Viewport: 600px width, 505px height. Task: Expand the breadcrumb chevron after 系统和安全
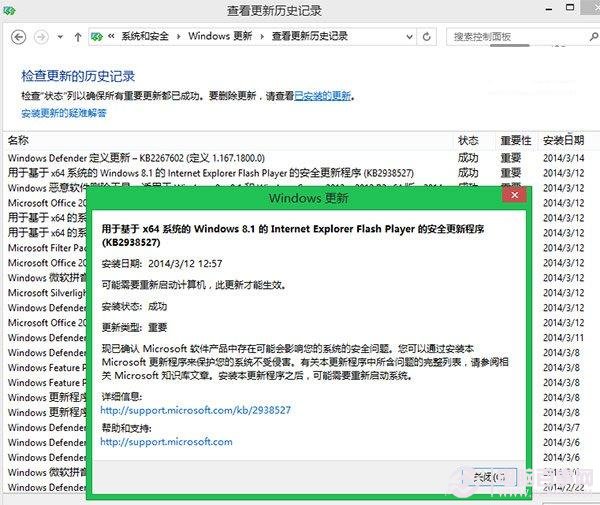pos(180,36)
